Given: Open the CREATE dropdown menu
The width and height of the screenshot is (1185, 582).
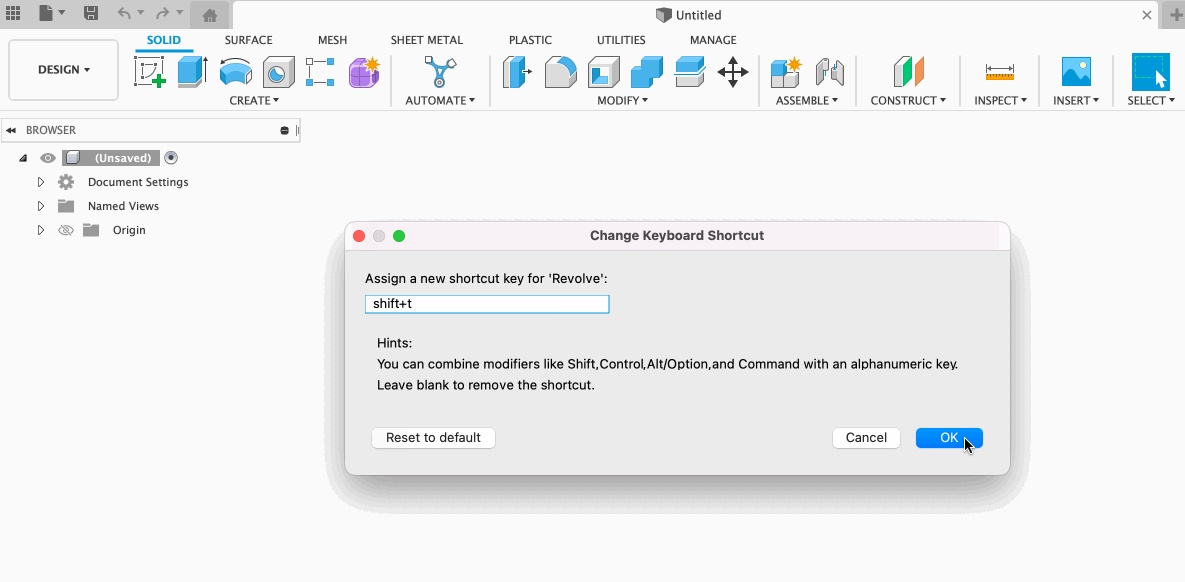Looking at the screenshot, I should 254,100.
